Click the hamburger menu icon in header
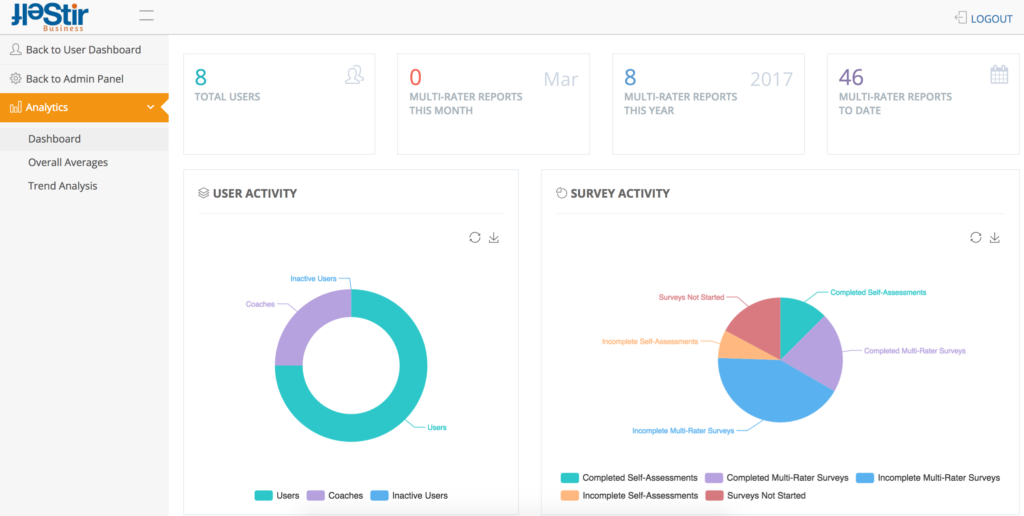The width and height of the screenshot is (1024, 516). click(146, 16)
